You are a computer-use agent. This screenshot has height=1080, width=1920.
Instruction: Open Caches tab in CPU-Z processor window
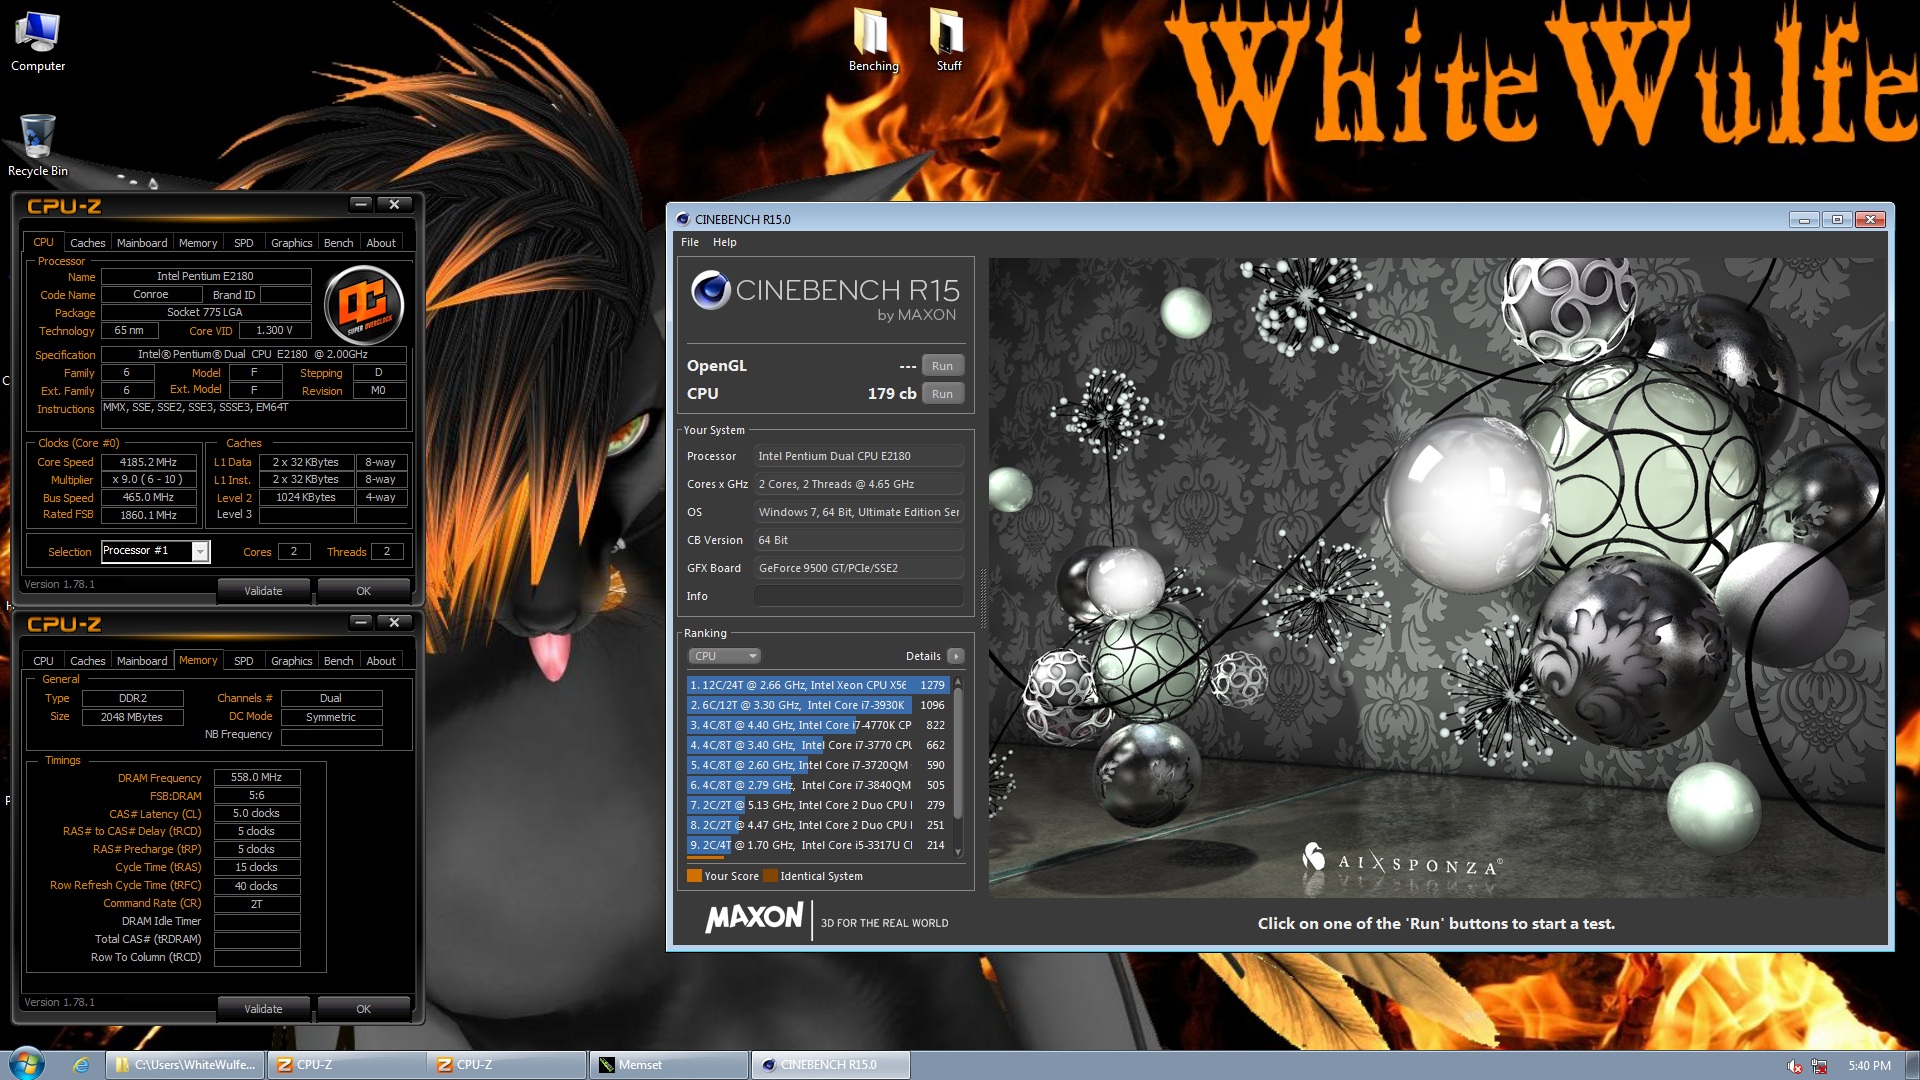click(87, 243)
